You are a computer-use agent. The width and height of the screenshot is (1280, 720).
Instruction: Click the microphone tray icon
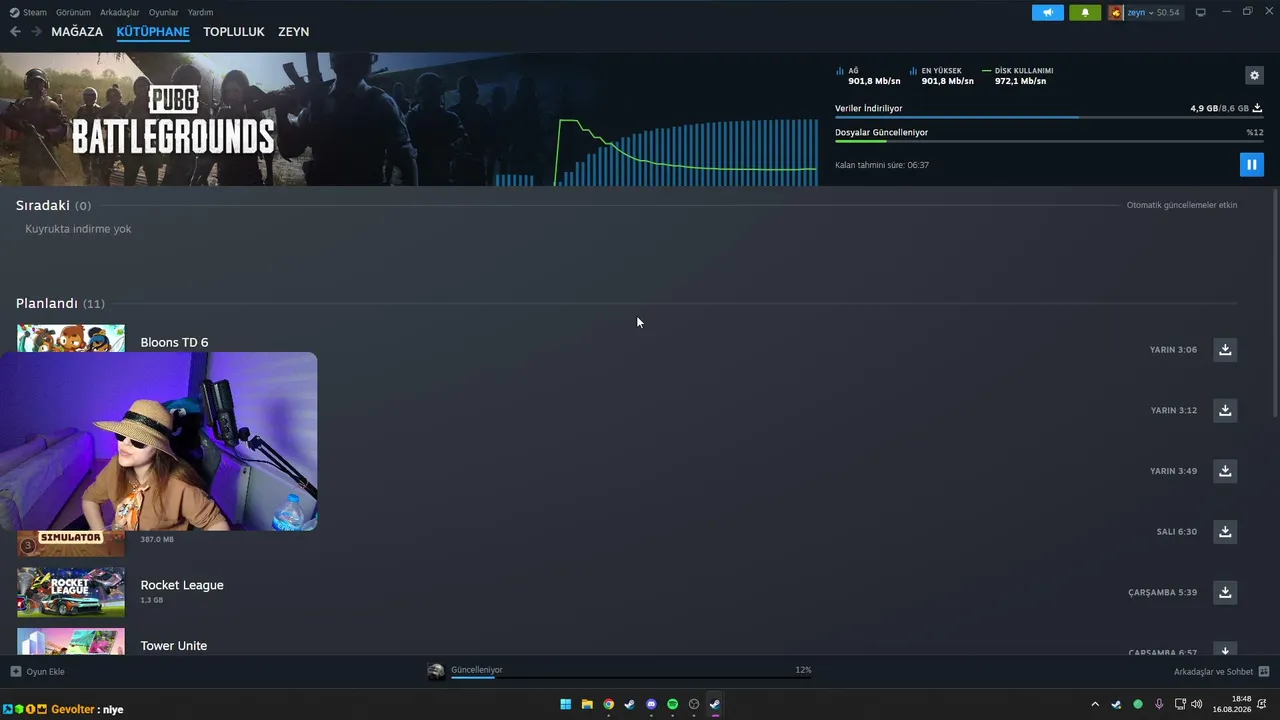(1159, 705)
